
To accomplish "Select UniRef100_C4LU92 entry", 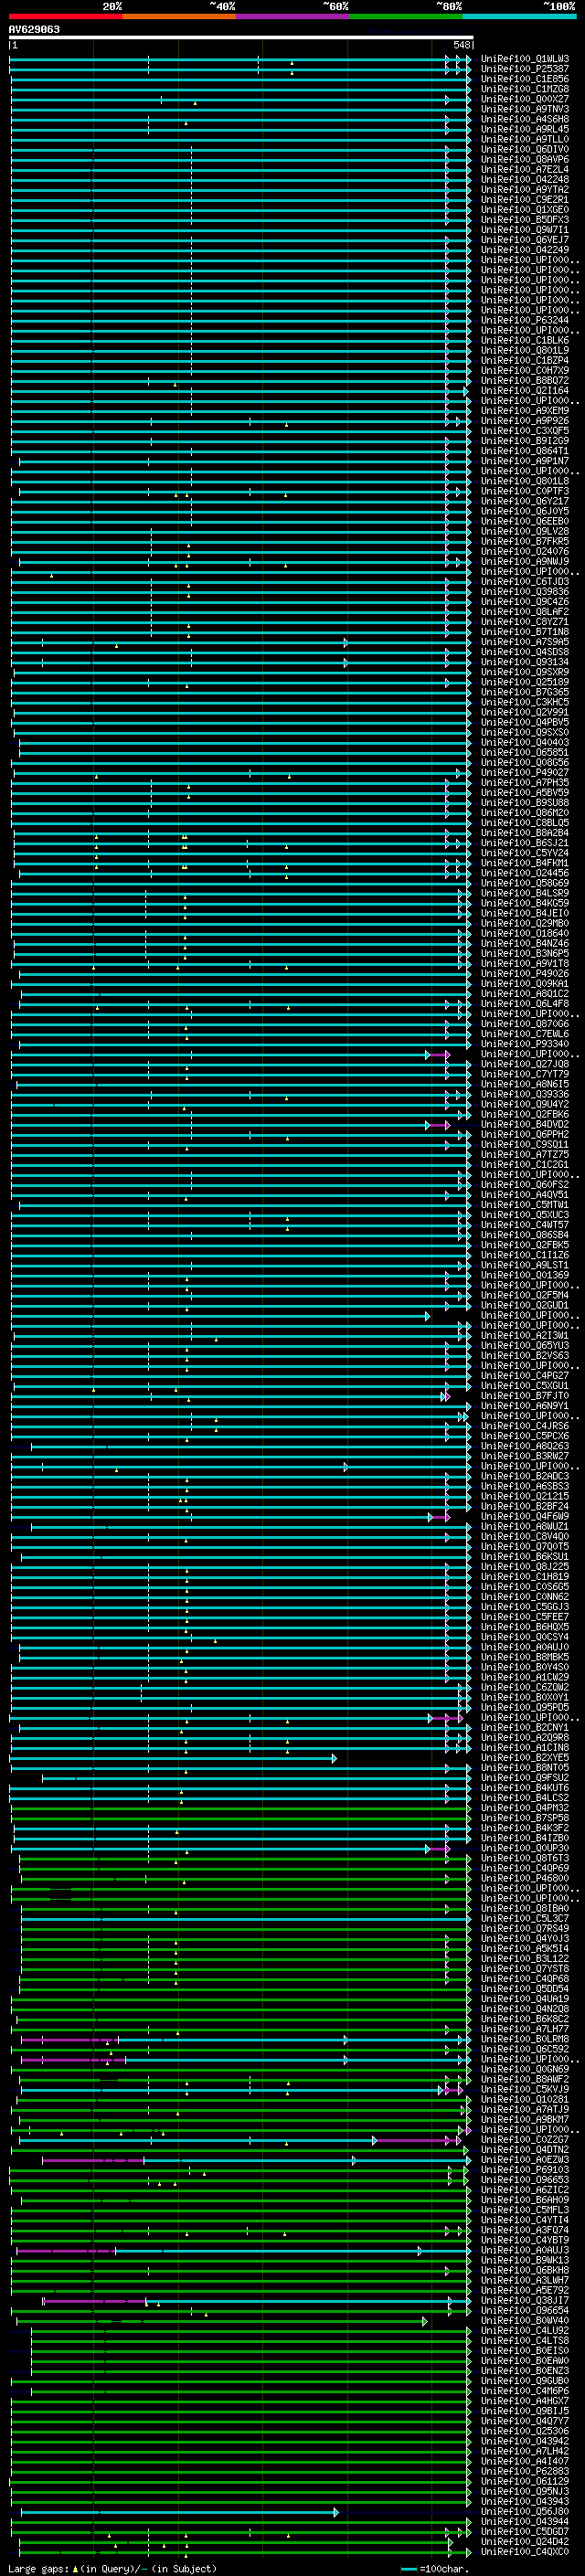I will pyautogui.click(x=525, y=2330).
